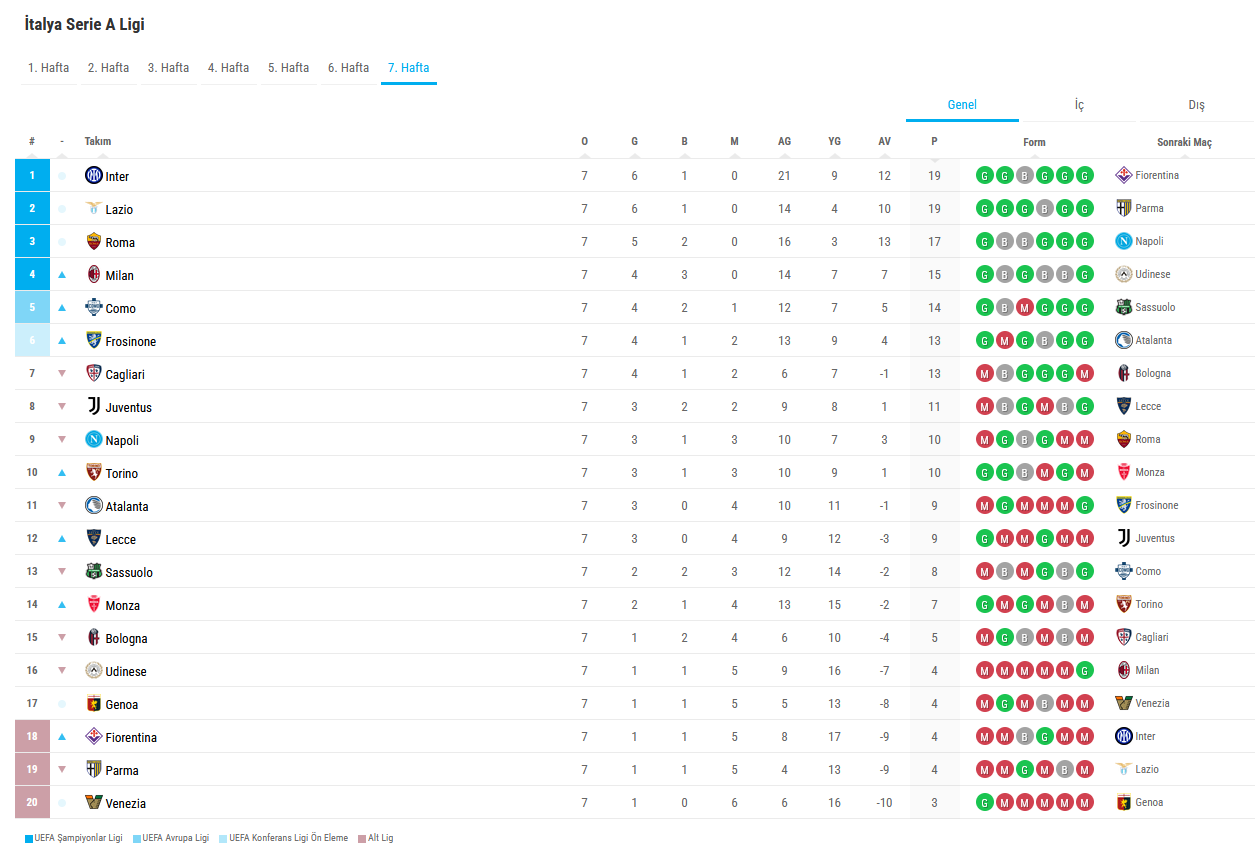Image resolution: width=1255 pixels, height=850 pixels.
Task: Click the Takım column header
Action: point(98,141)
